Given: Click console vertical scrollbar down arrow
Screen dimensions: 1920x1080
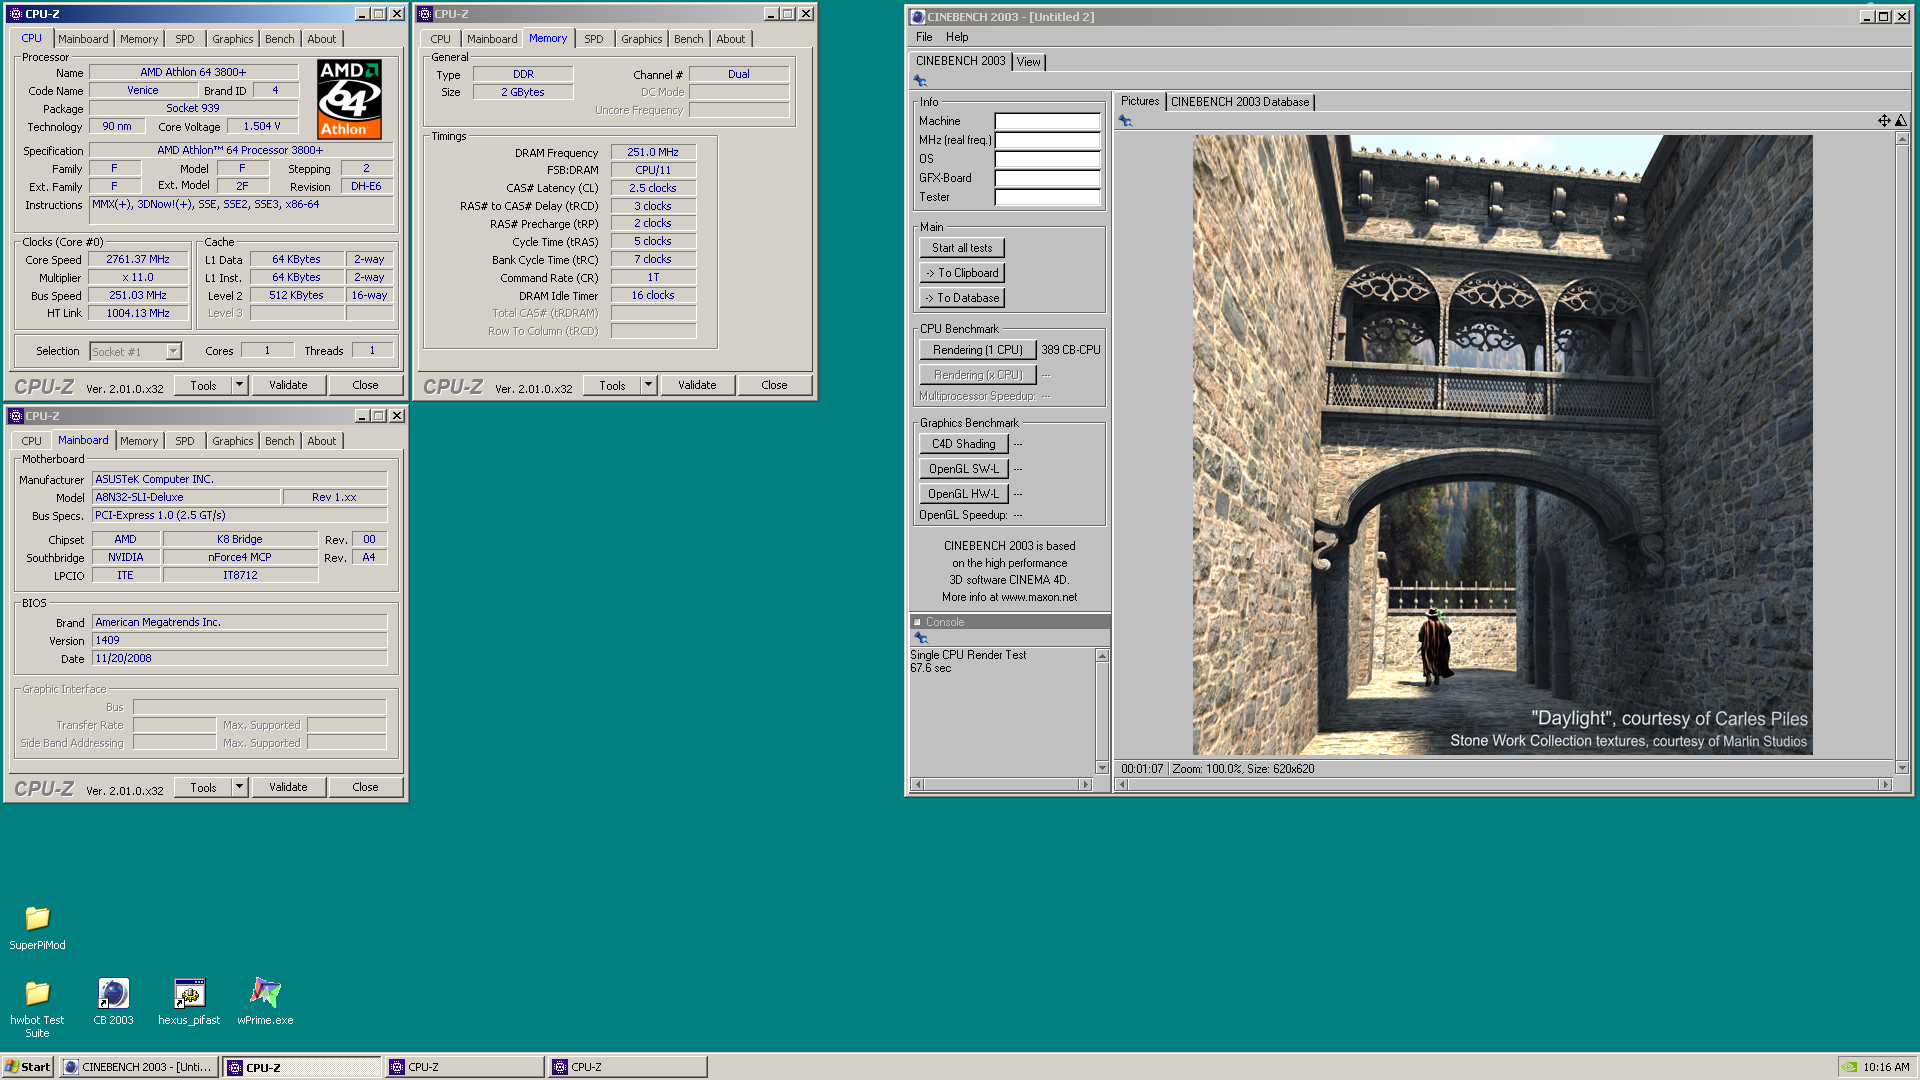Looking at the screenshot, I should click(x=1102, y=768).
